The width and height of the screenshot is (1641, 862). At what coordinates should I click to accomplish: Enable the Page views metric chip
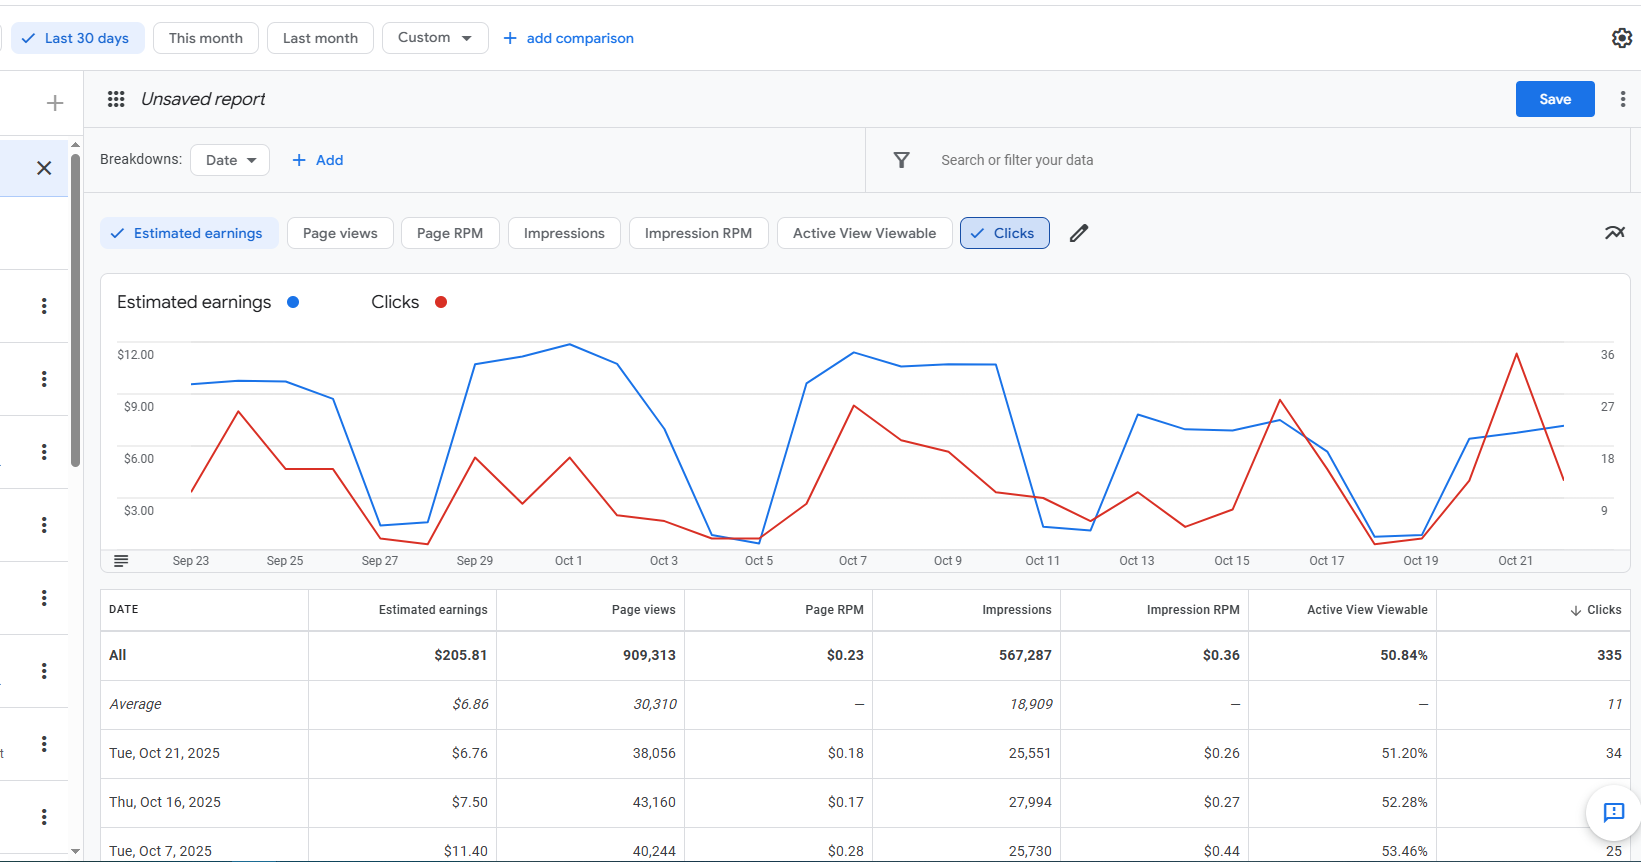click(x=340, y=233)
